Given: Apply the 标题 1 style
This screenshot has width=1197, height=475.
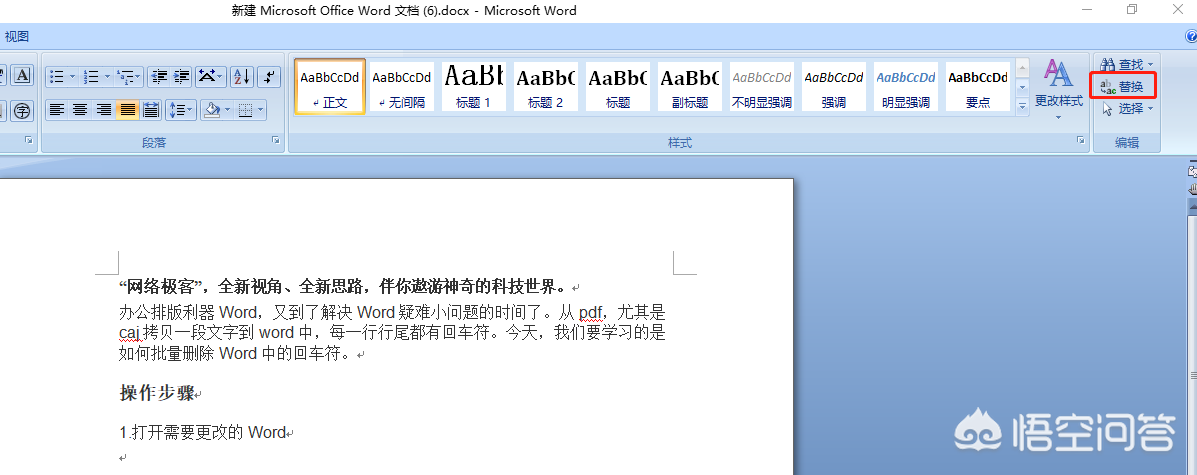Looking at the screenshot, I should pos(473,87).
